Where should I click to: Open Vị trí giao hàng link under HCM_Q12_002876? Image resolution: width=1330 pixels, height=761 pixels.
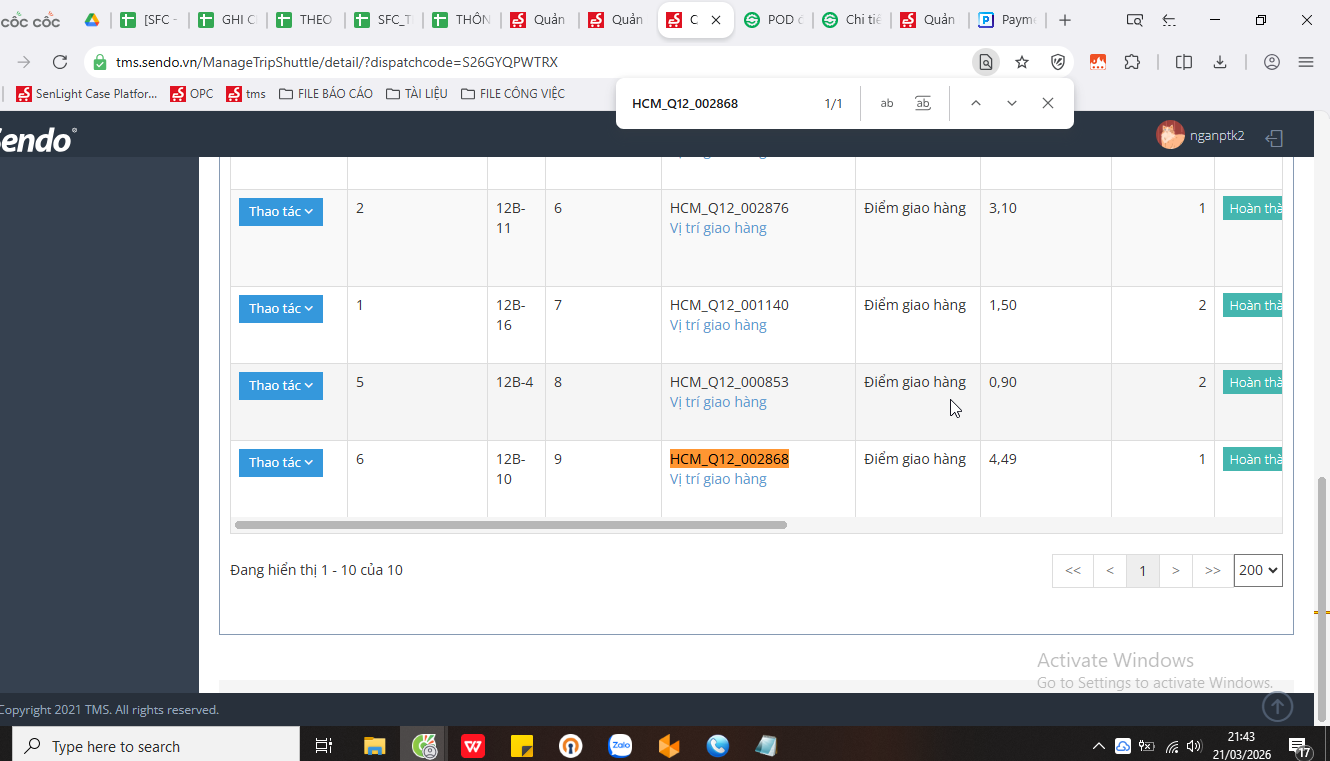(718, 228)
